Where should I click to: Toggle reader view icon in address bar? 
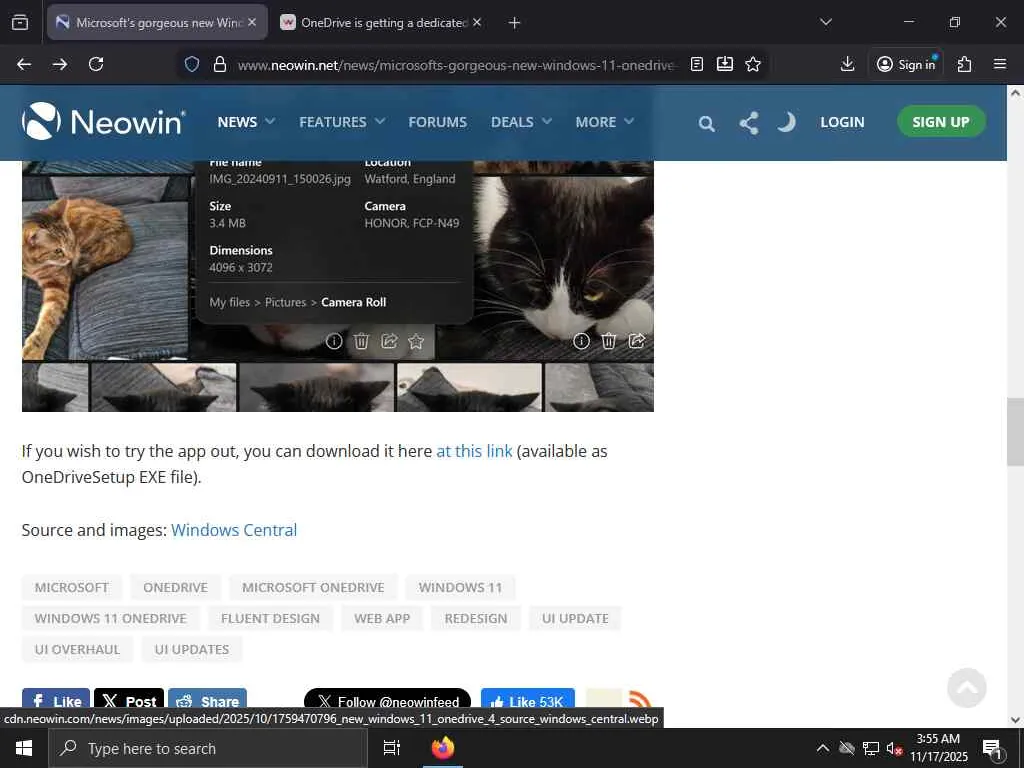click(x=697, y=64)
